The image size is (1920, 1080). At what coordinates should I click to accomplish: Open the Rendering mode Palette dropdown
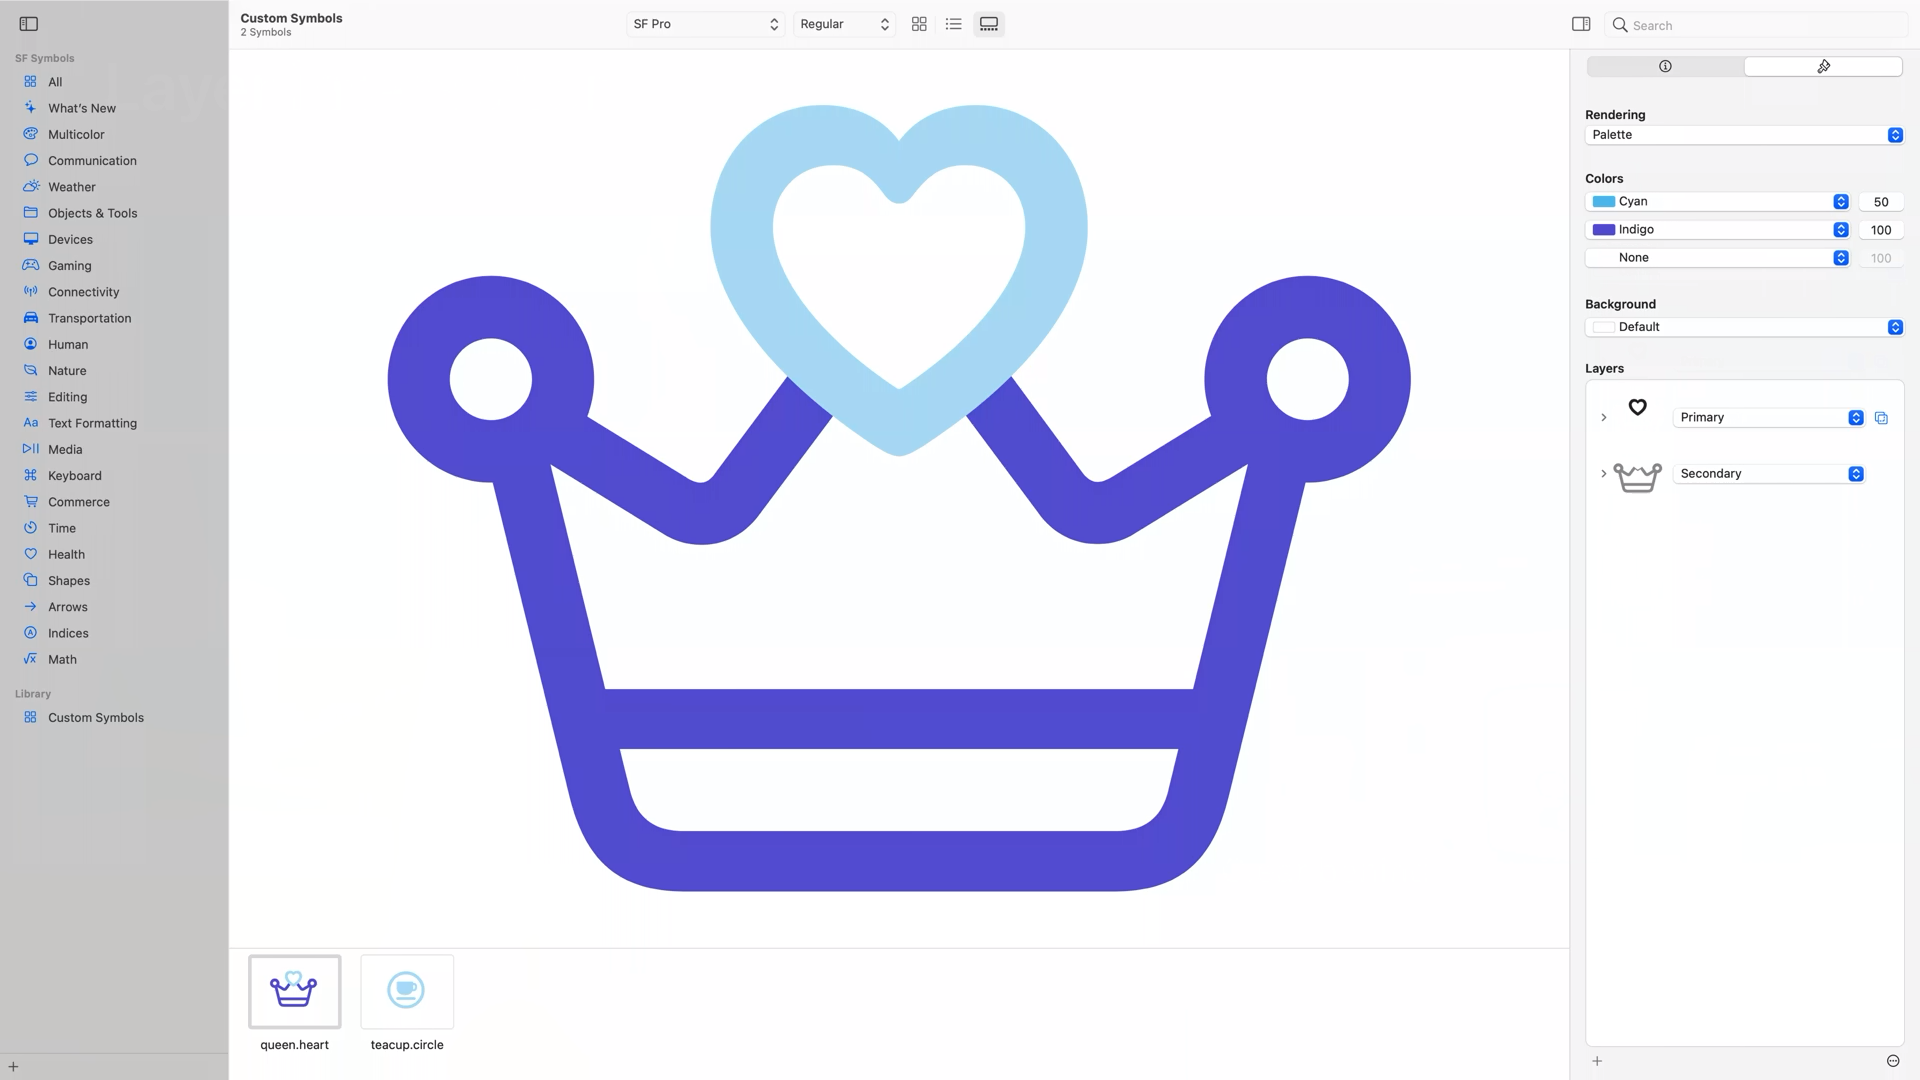click(x=1743, y=135)
